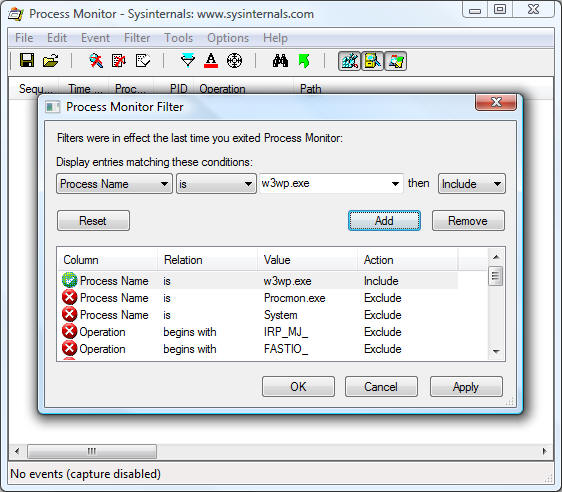Toggle Show File System Activity toolbar icon
This screenshot has height=492, width=562.
[x=372, y=61]
